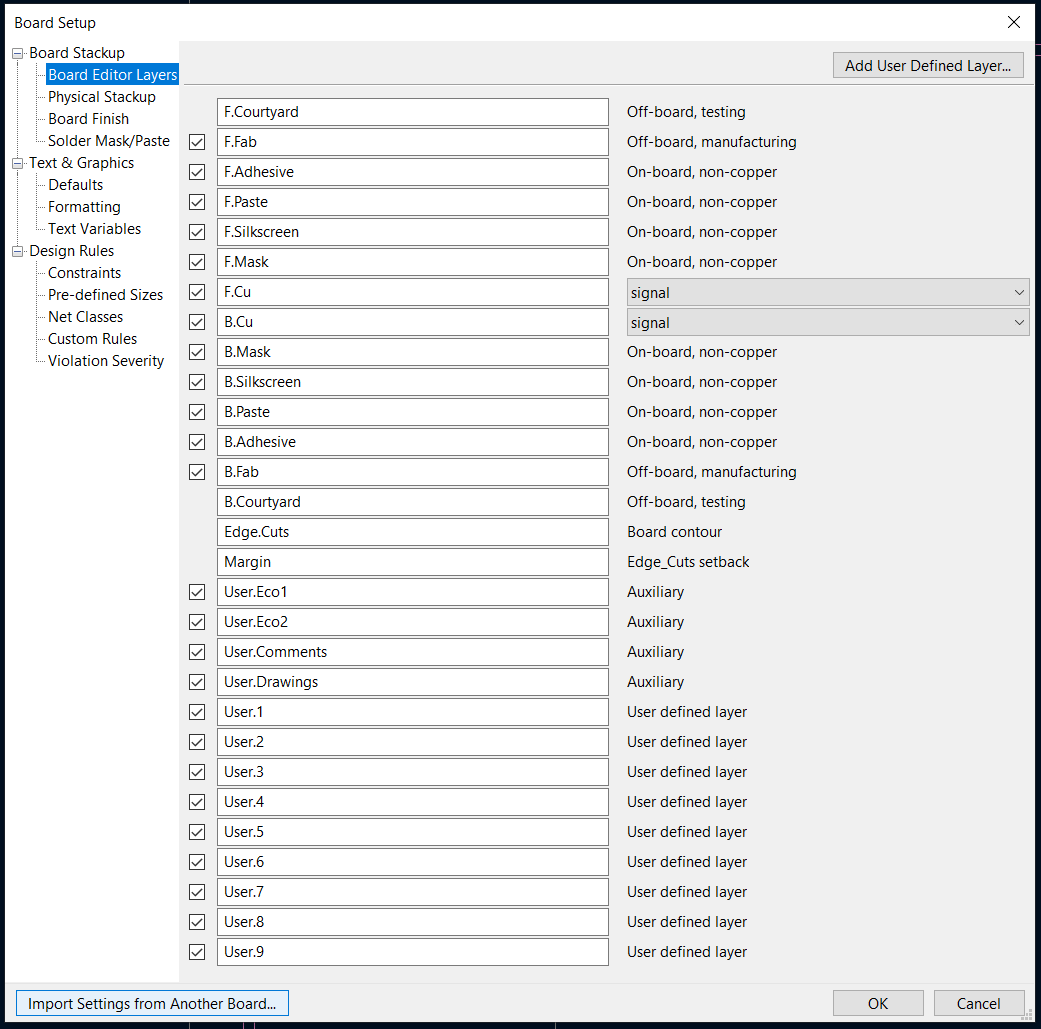Go to Solder Mask/Paste settings
This screenshot has width=1041, height=1029.
[109, 141]
